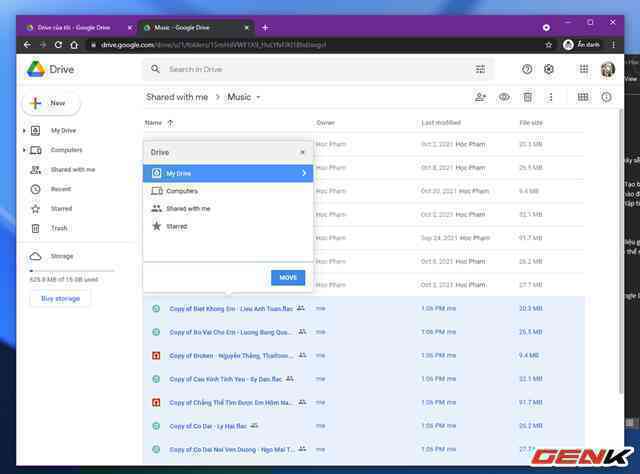Expand My Drive chevron in move dialog
Screen dimensions: 640x474
click(304, 174)
